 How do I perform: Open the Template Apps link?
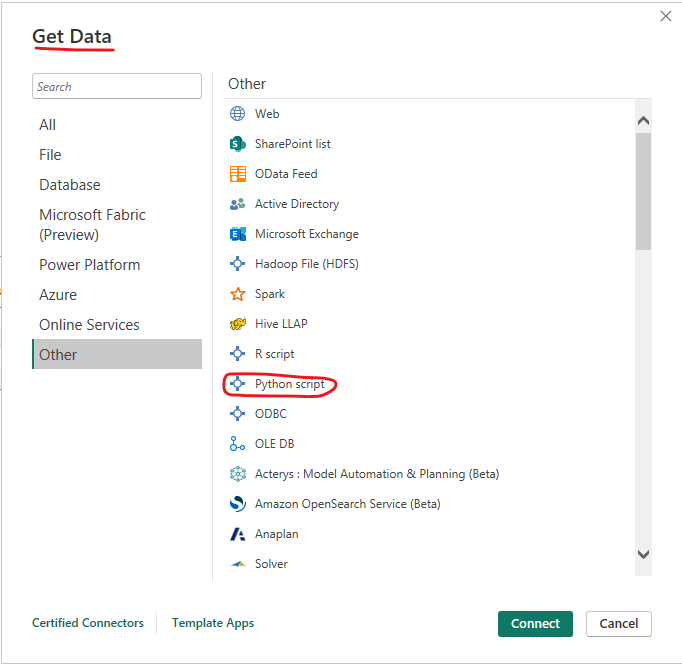[x=213, y=623]
